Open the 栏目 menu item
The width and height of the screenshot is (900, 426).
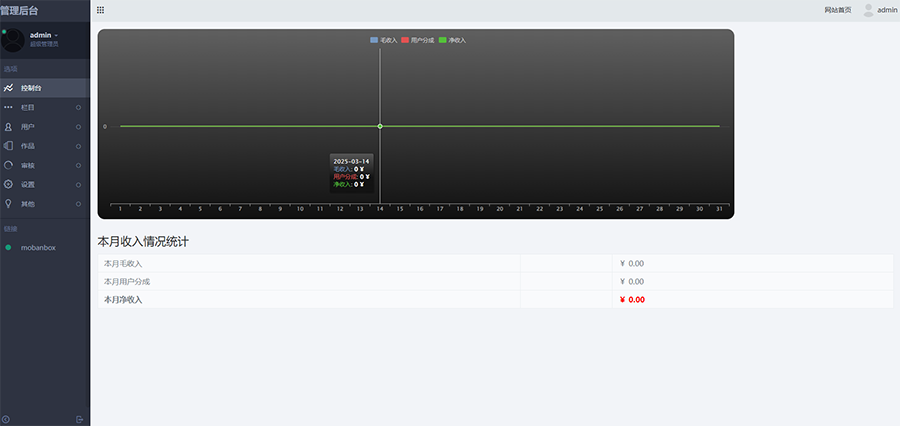coord(28,107)
